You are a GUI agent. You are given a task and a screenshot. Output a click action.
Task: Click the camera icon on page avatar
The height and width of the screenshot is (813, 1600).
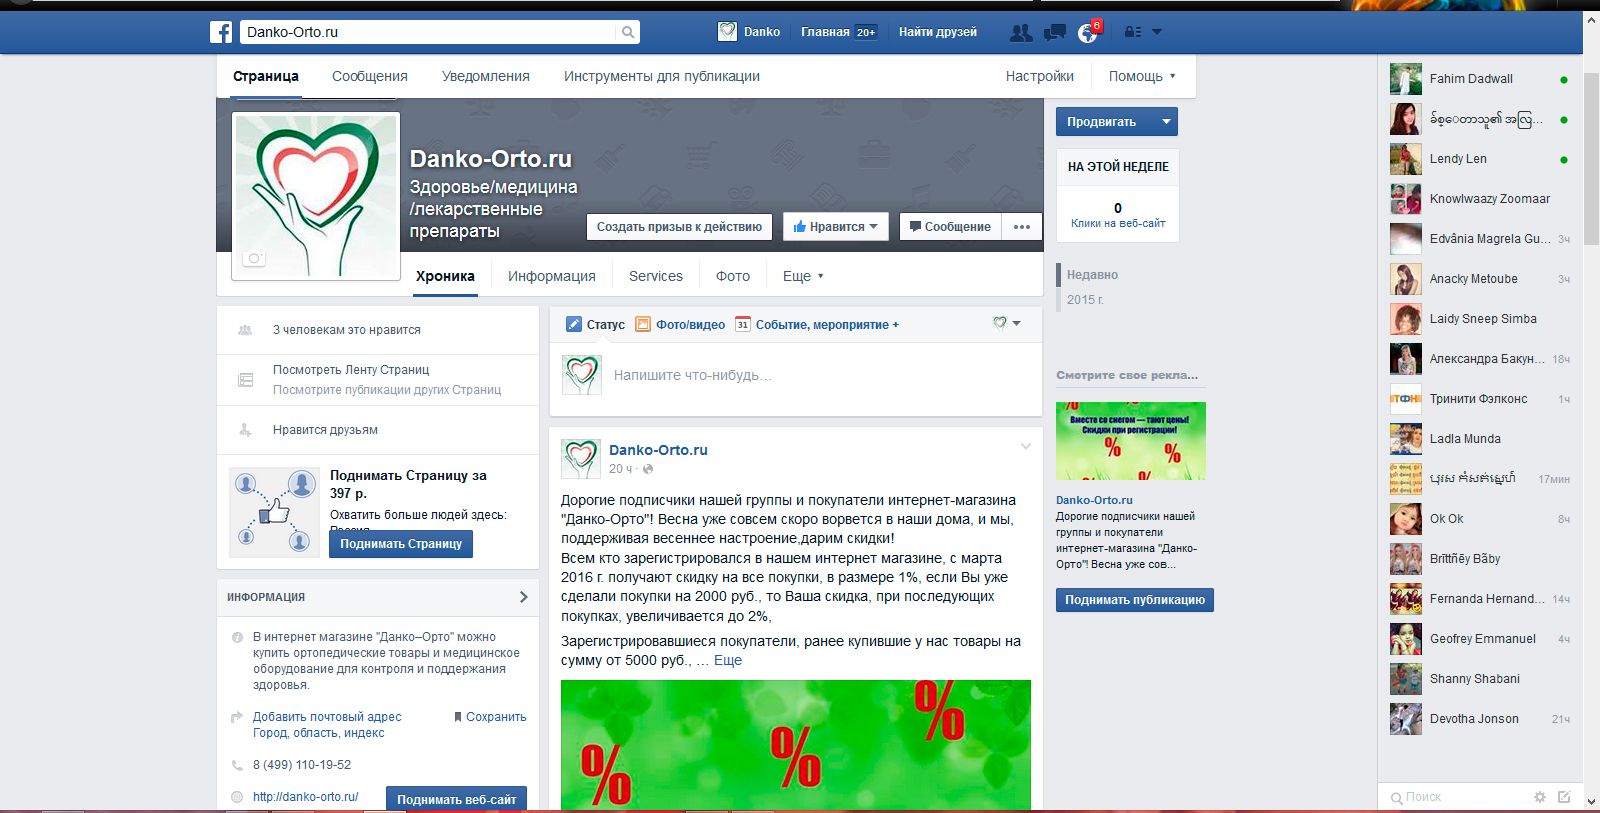[255, 258]
